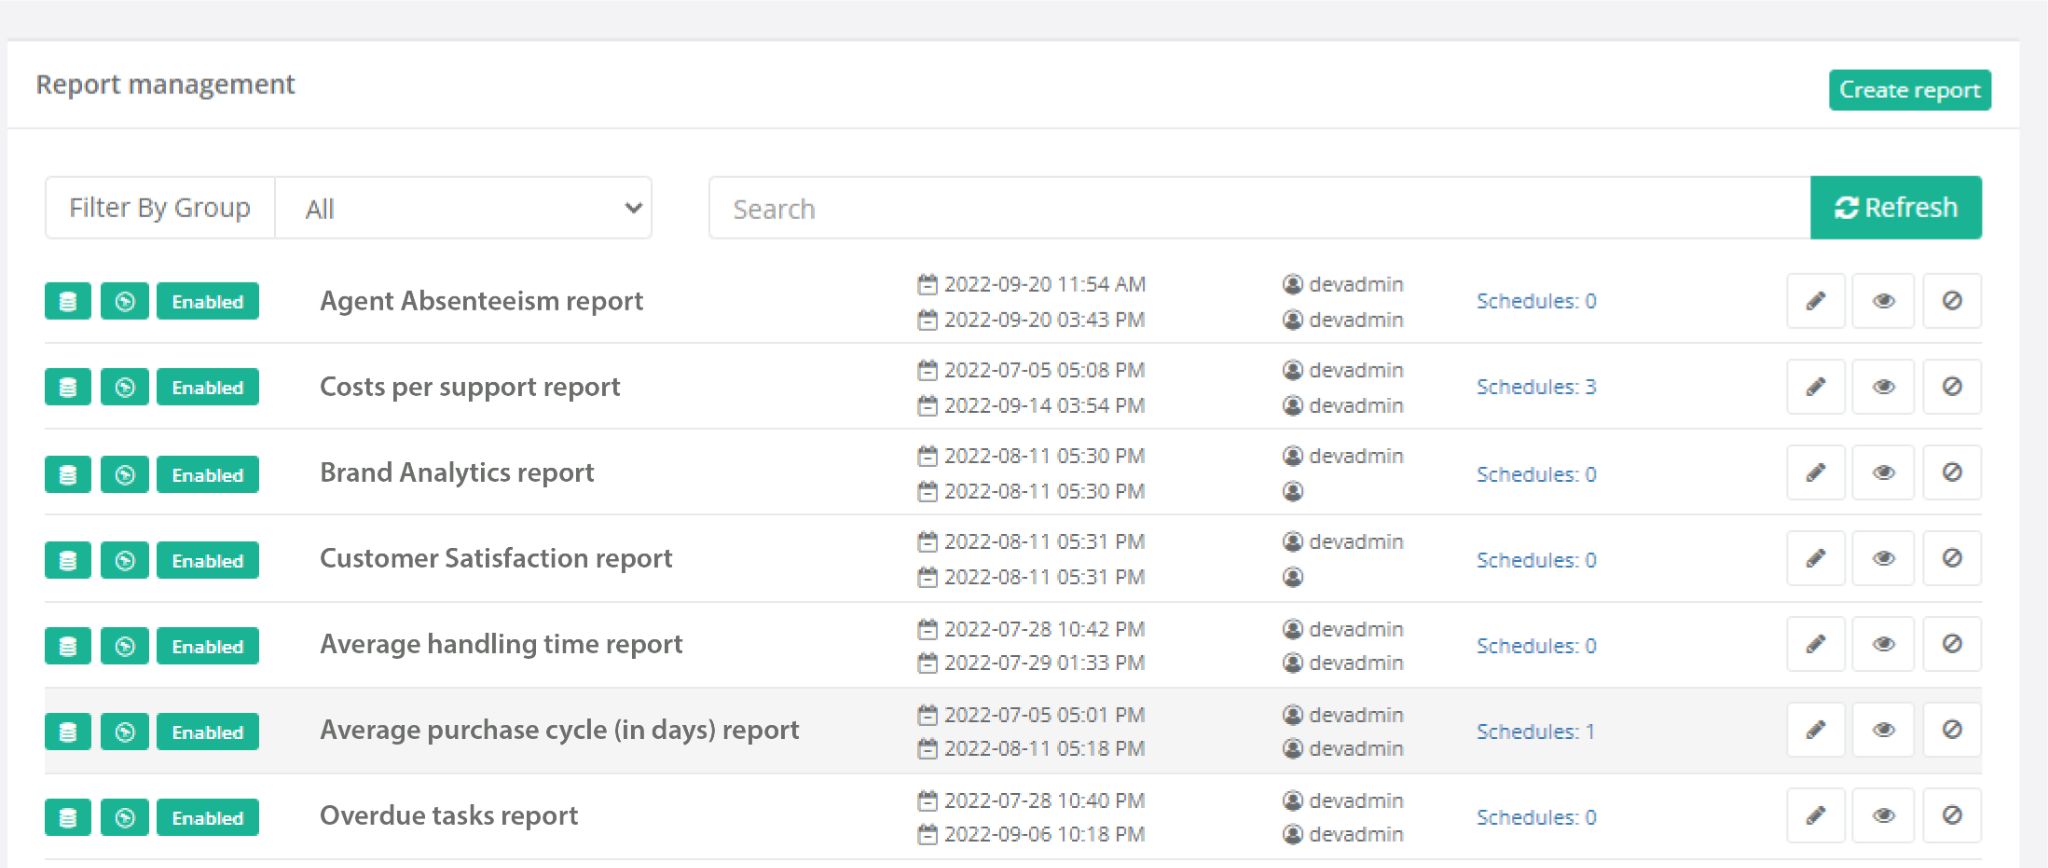
Task: Open the Filter By Group dropdown showing All
Action: [464, 208]
